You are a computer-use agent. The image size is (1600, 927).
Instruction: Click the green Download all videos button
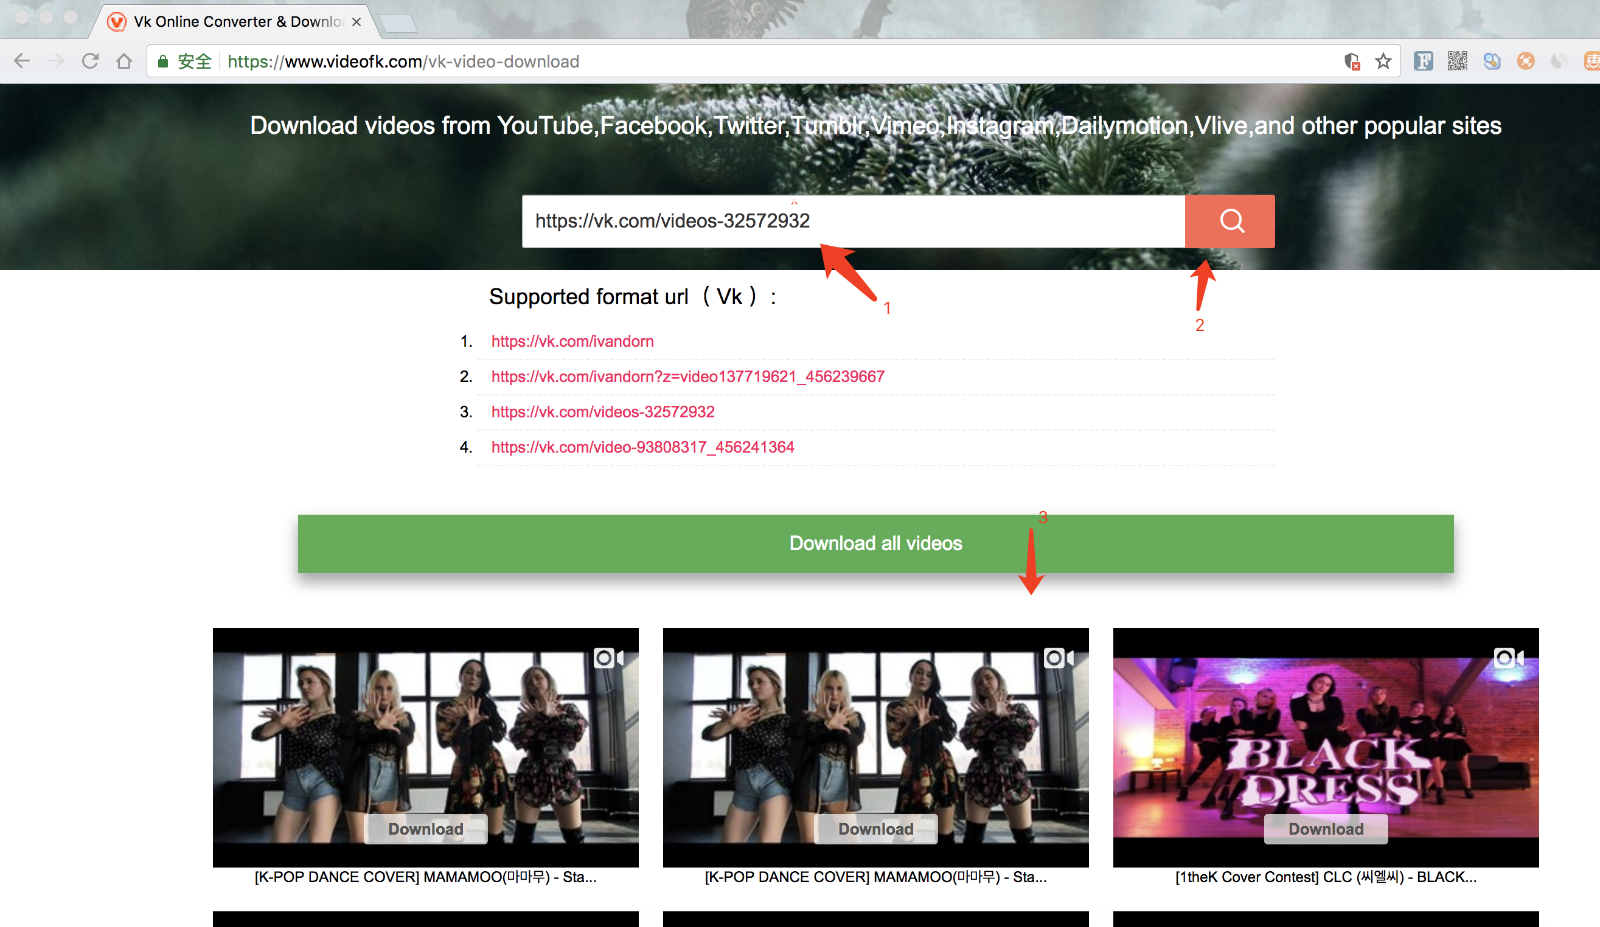pyautogui.click(x=876, y=544)
